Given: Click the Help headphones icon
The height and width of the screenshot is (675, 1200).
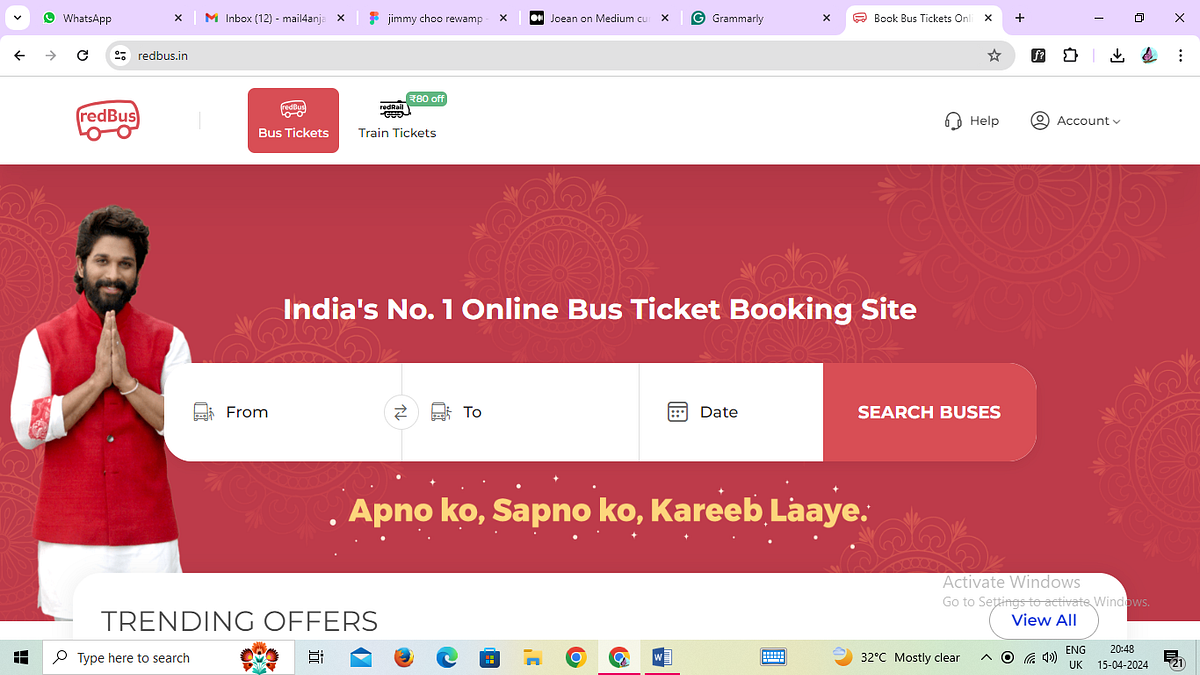Looking at the screenshot, I should pos(953,120).
